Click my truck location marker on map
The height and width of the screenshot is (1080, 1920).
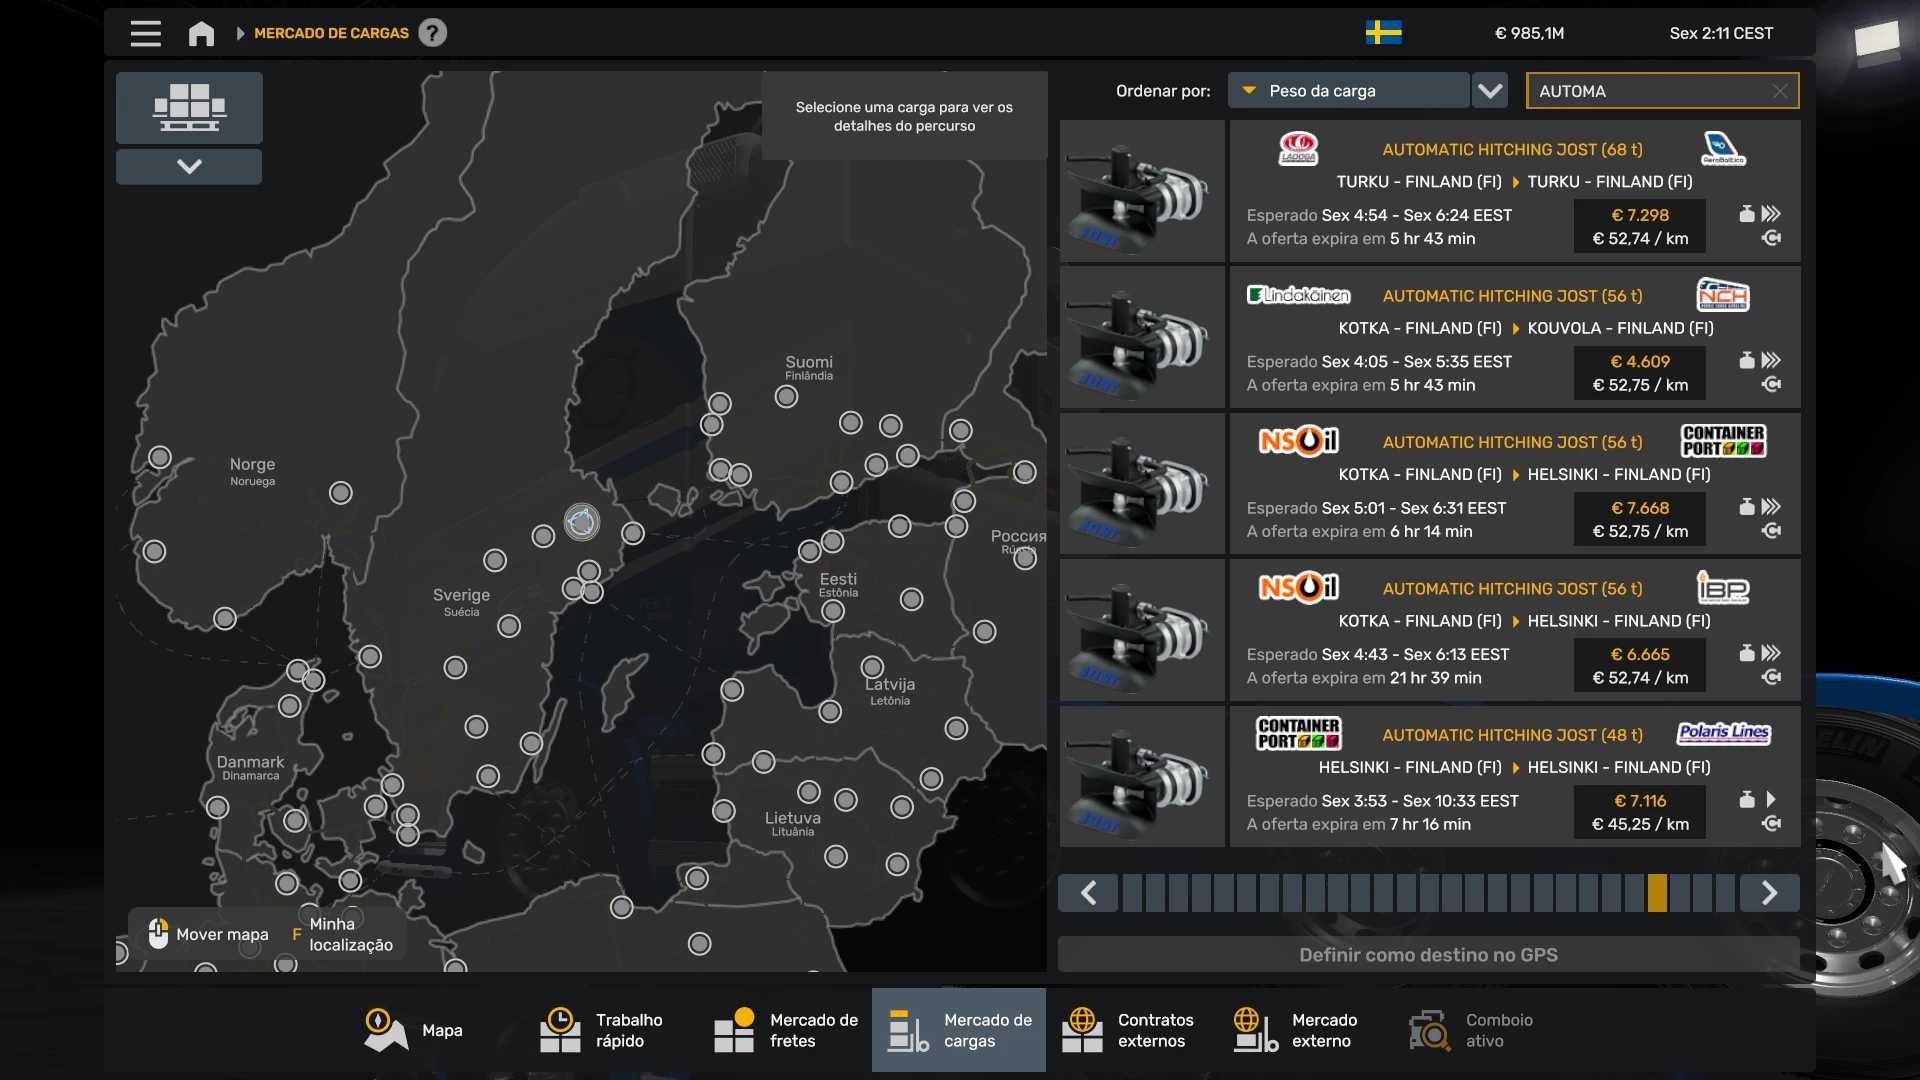coord(581,521)
